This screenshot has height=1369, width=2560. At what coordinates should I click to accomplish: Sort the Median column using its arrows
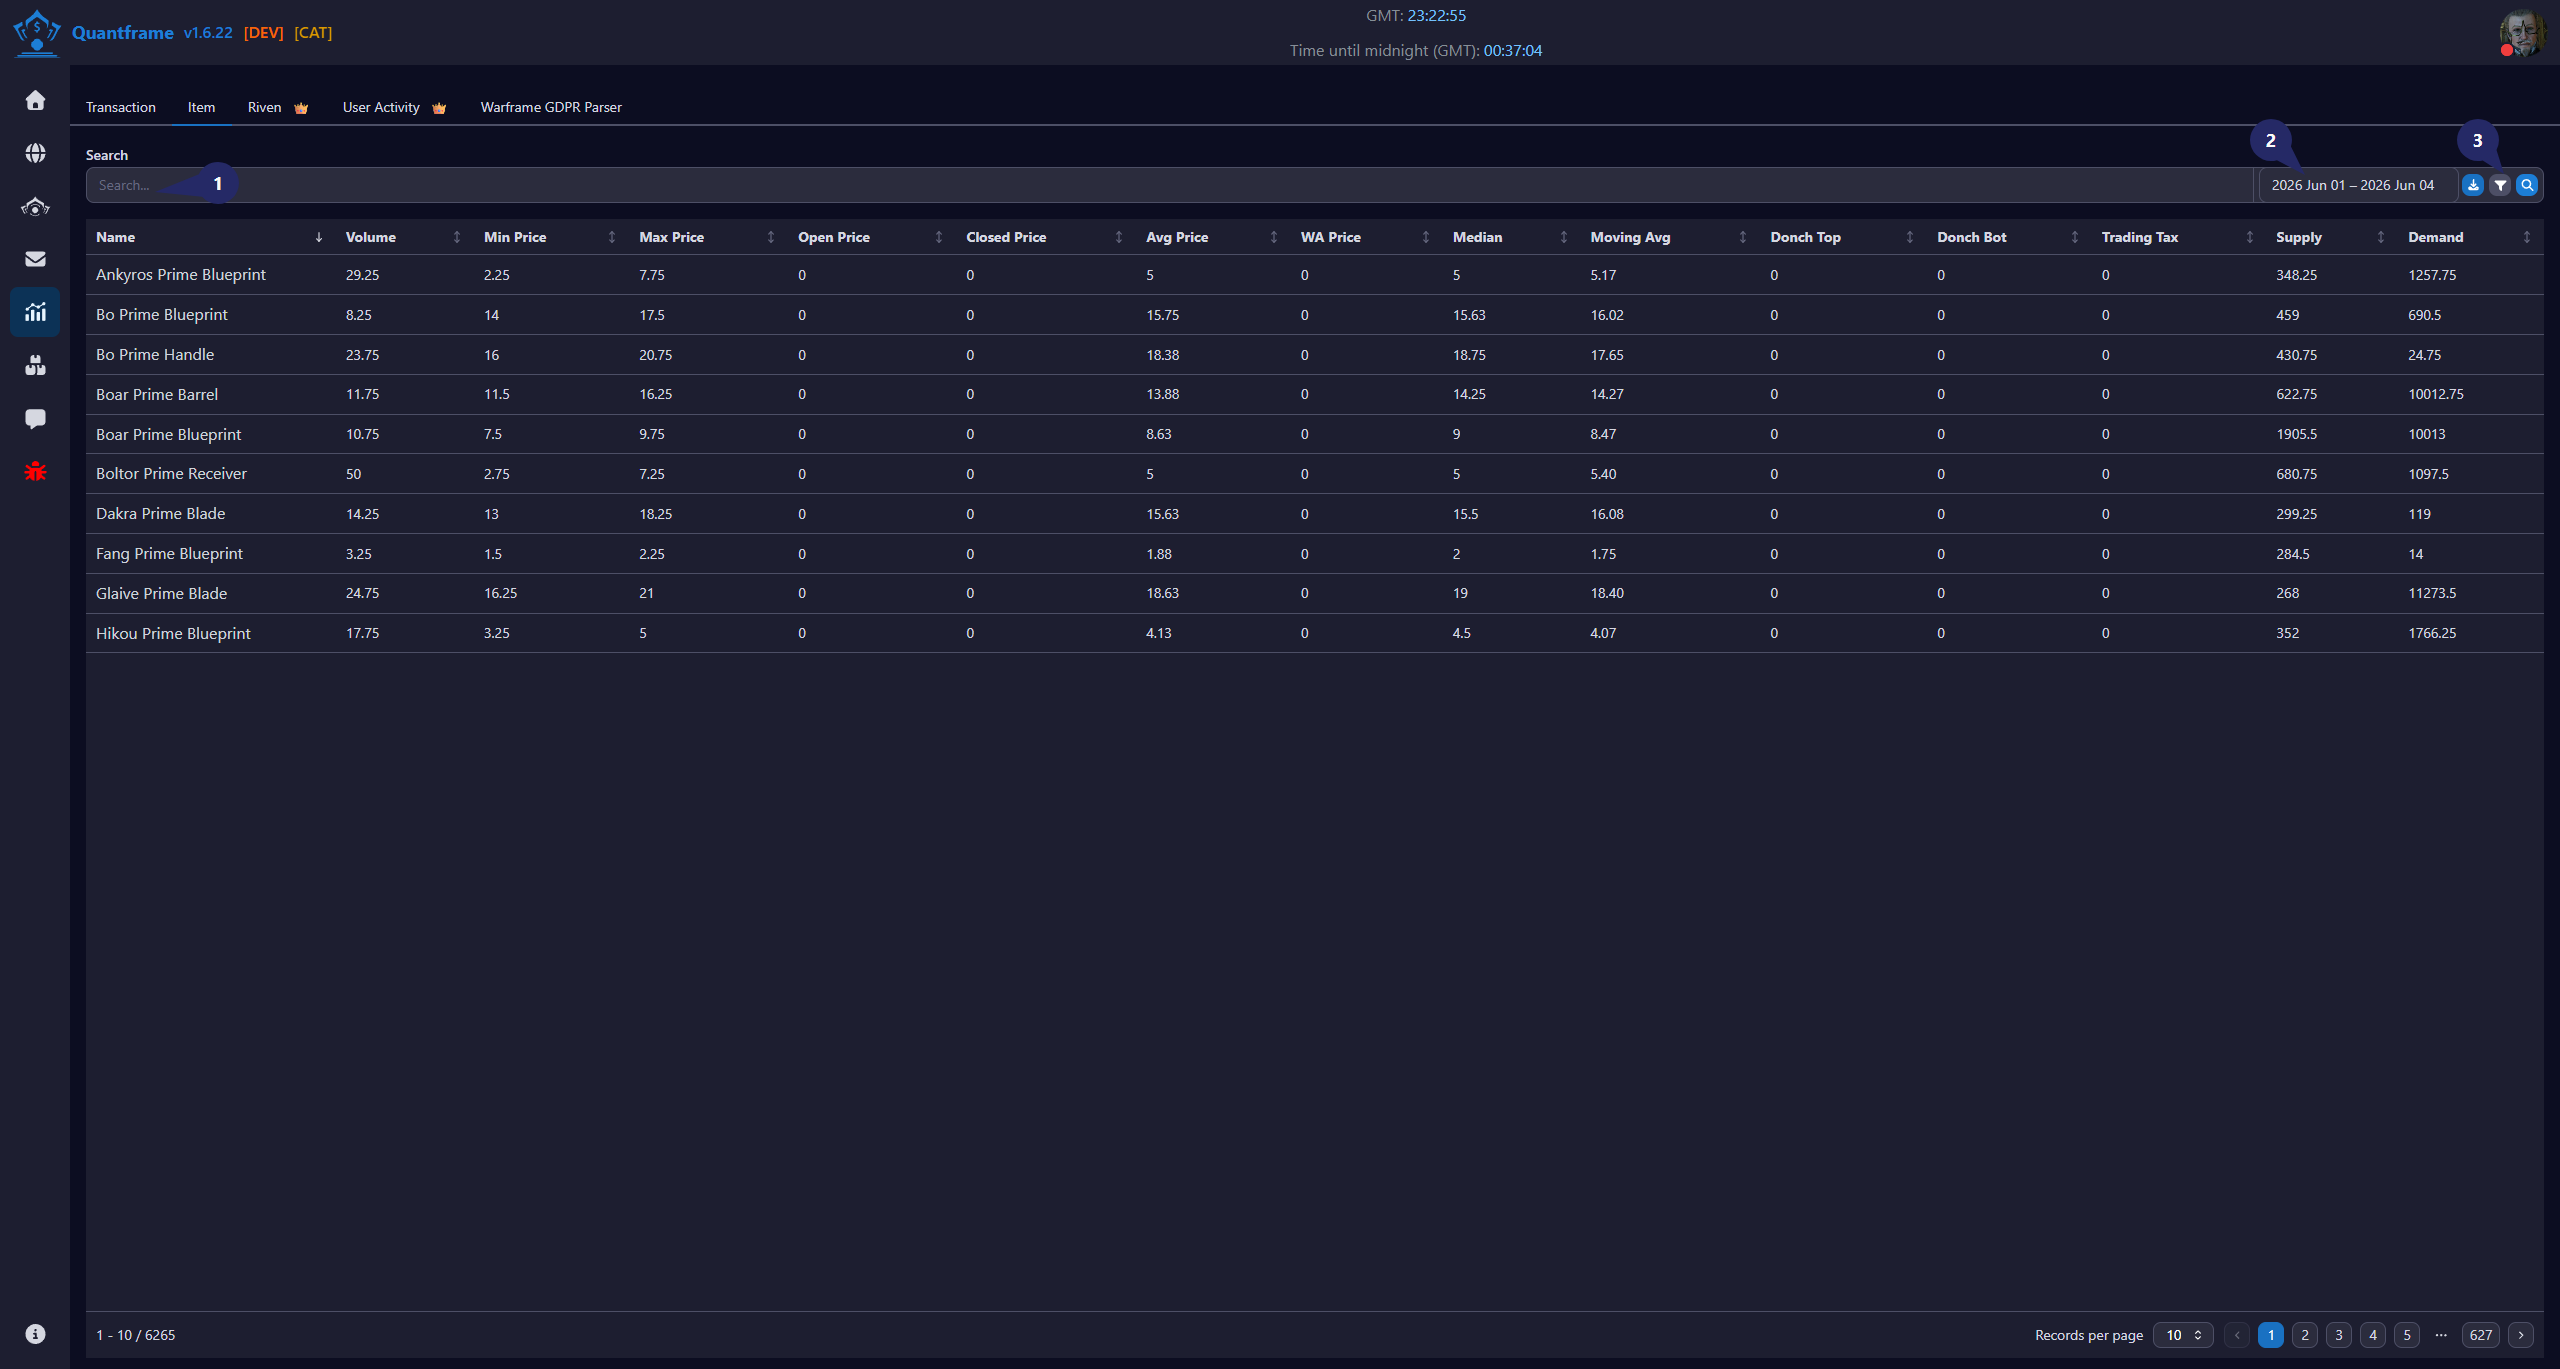pyautogui.click(x=1564, y=237)
